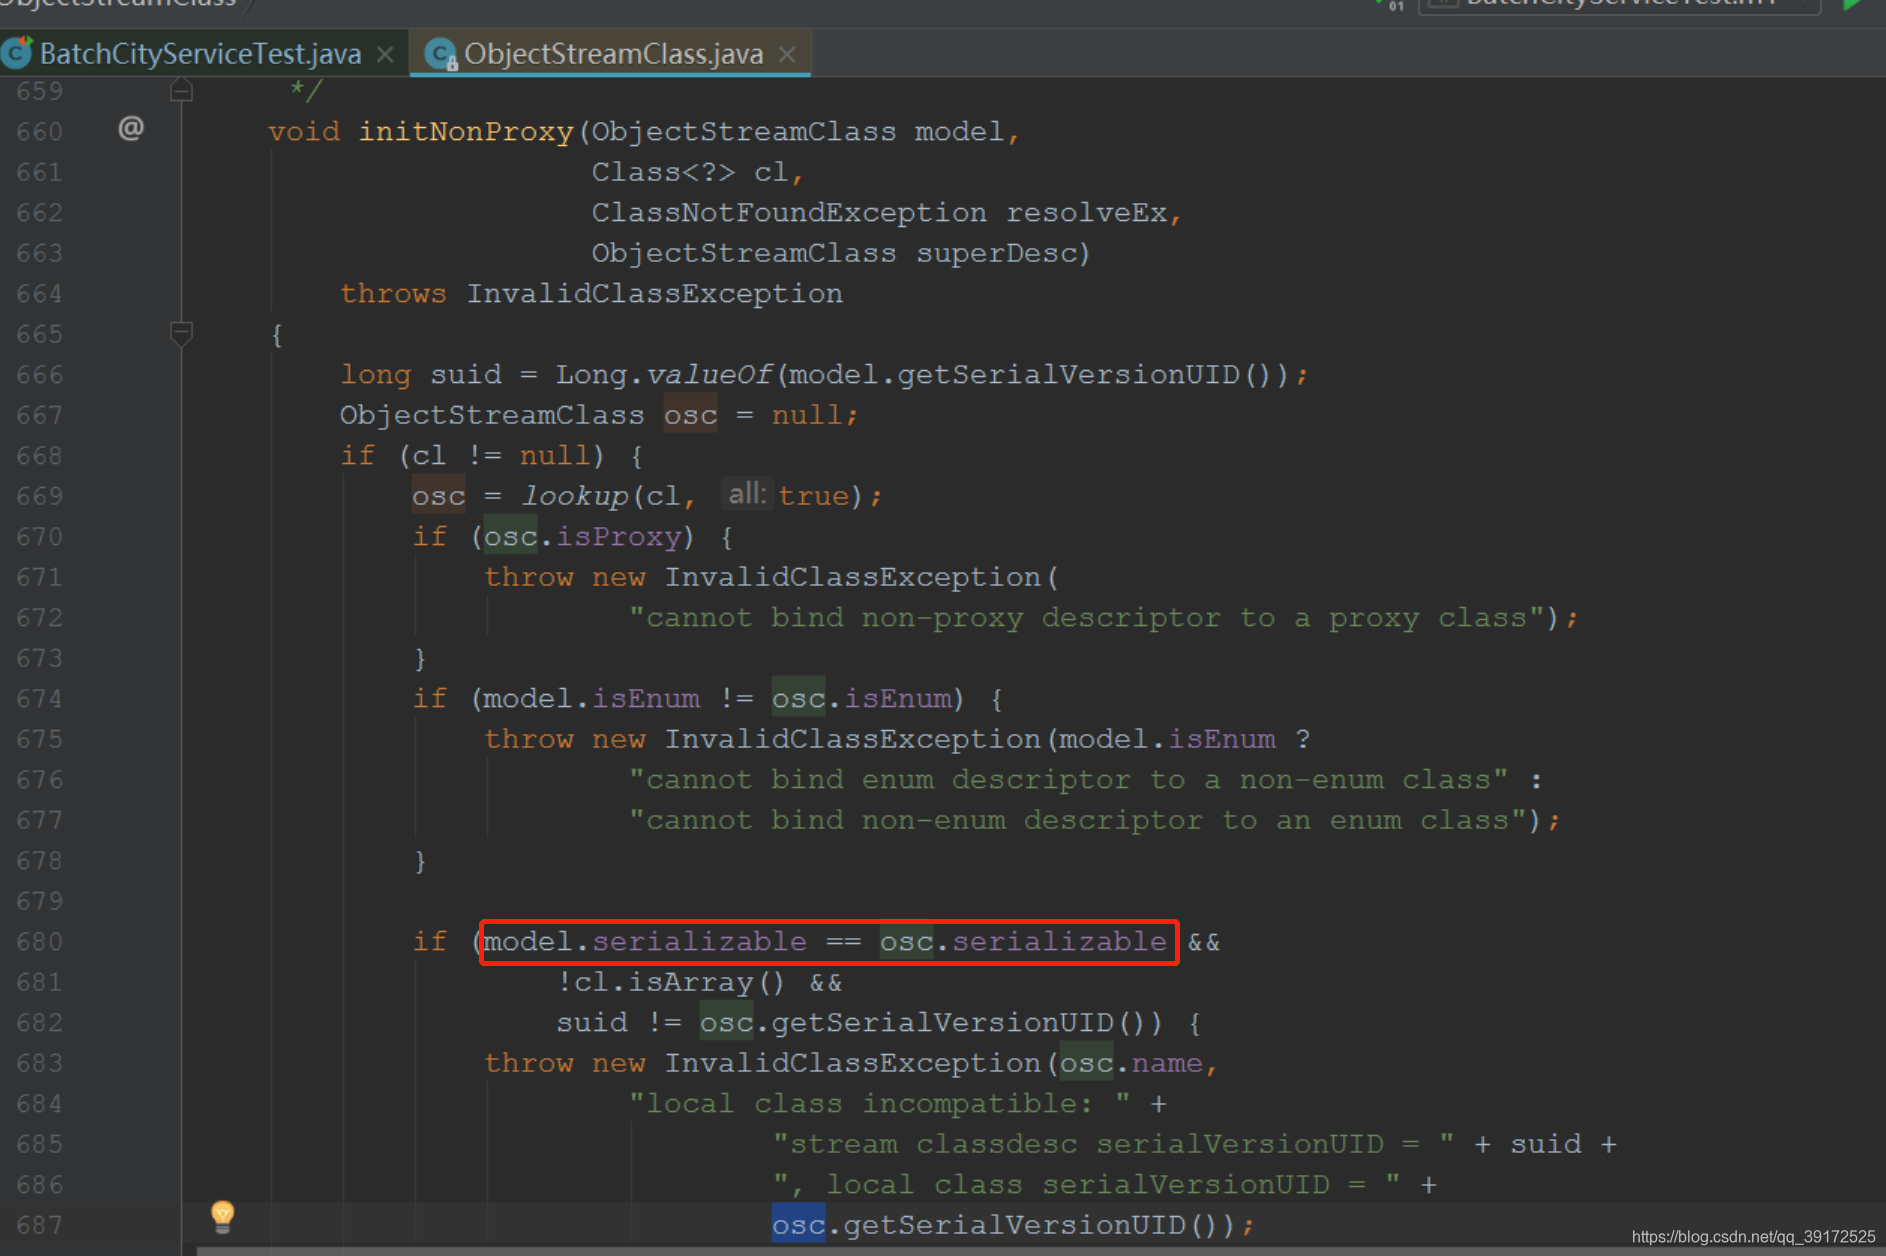The width and height of the screenshot is (1886, 1256).
Task: Click the valueOf method call
Action: click(x=709, y=374)
